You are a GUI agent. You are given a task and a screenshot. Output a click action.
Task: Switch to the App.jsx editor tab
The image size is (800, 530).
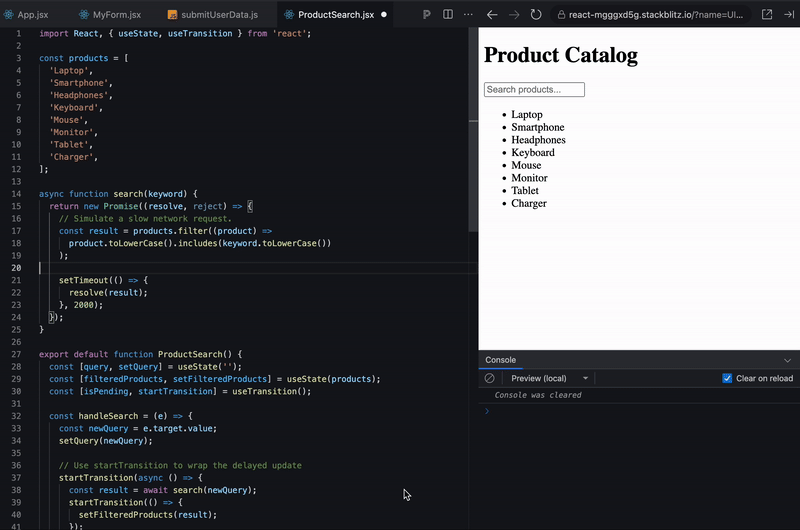27,15
